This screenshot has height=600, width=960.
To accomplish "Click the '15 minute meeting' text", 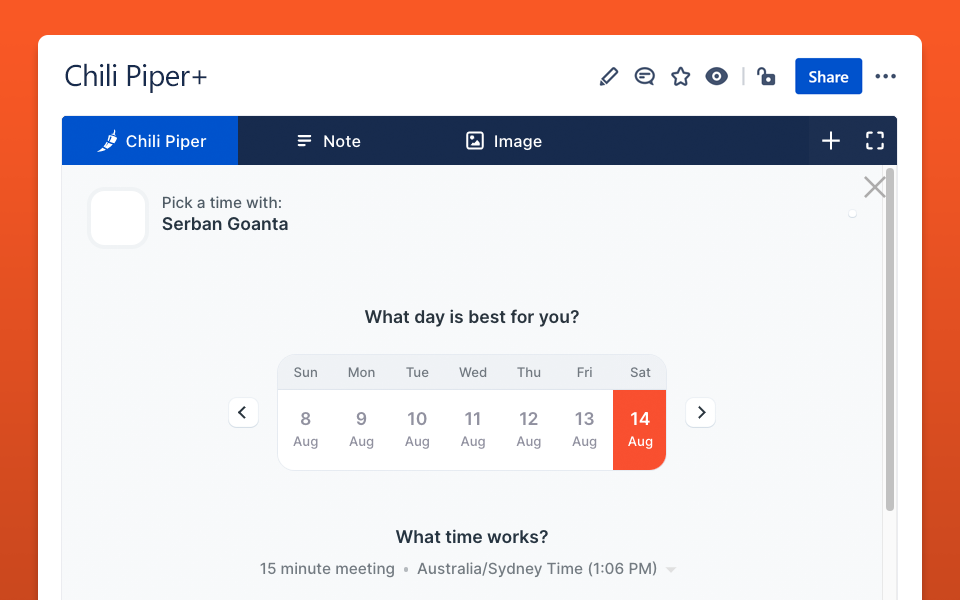I will click(x=327, y=569).
